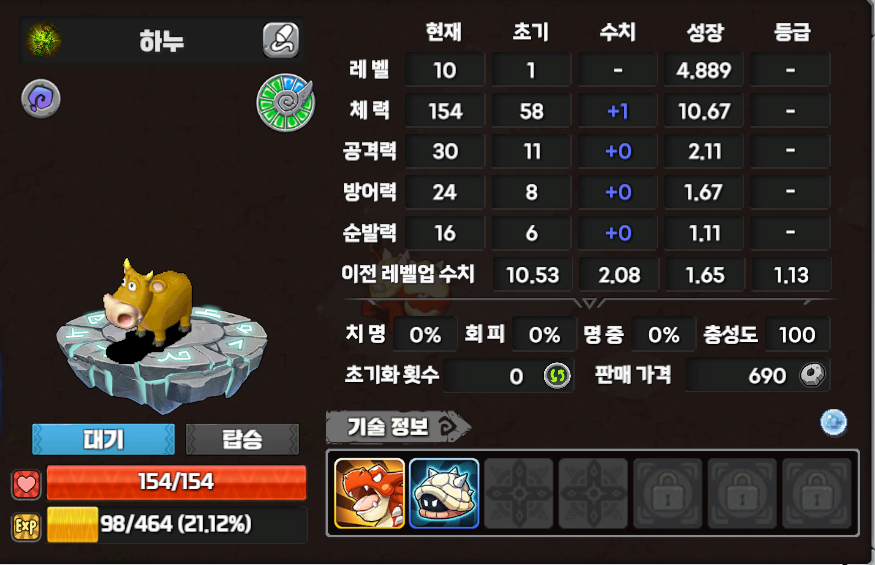
Task: Click the green refresh icon beside 초기화 횟수
Action: coord(557,375)
